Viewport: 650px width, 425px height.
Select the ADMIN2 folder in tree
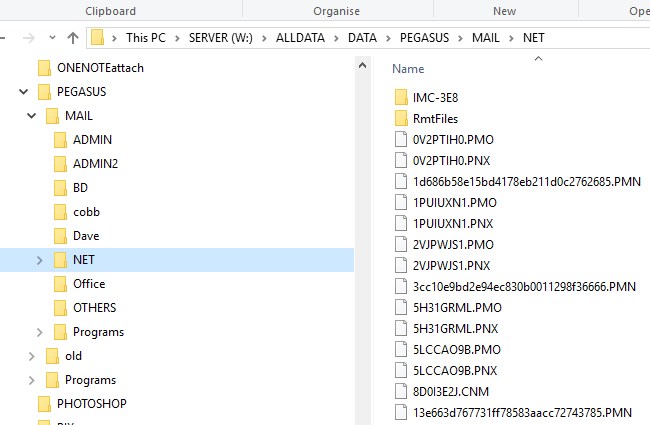95,164
